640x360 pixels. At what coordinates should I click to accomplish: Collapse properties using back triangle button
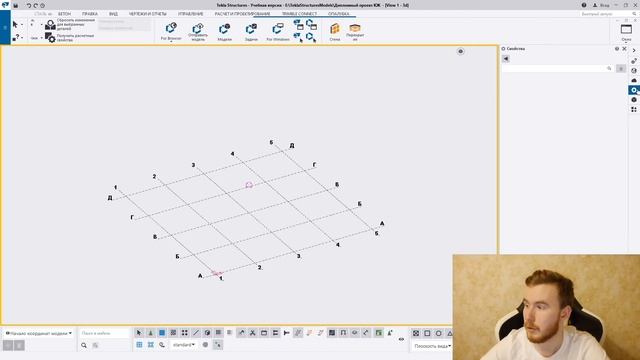pyautogui.click(x=506, y=59)
